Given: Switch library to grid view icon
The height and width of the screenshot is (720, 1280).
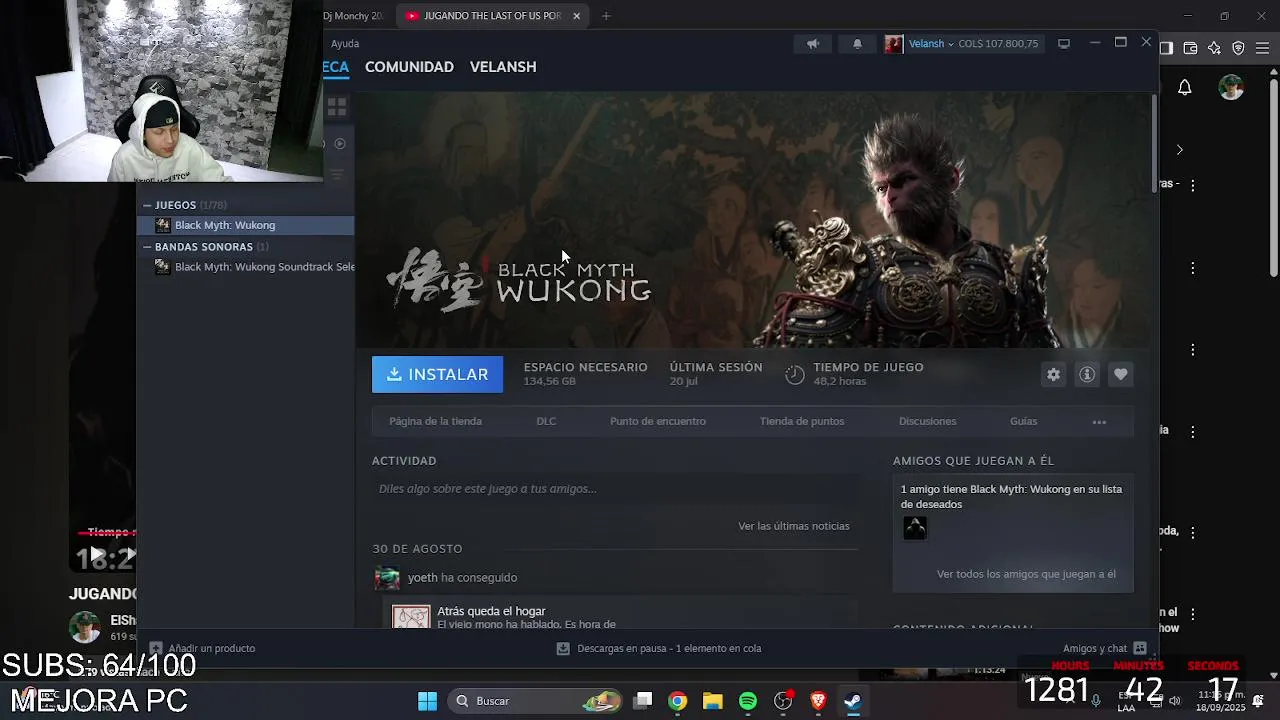Looking at the screenshot, I should [337, 107].
